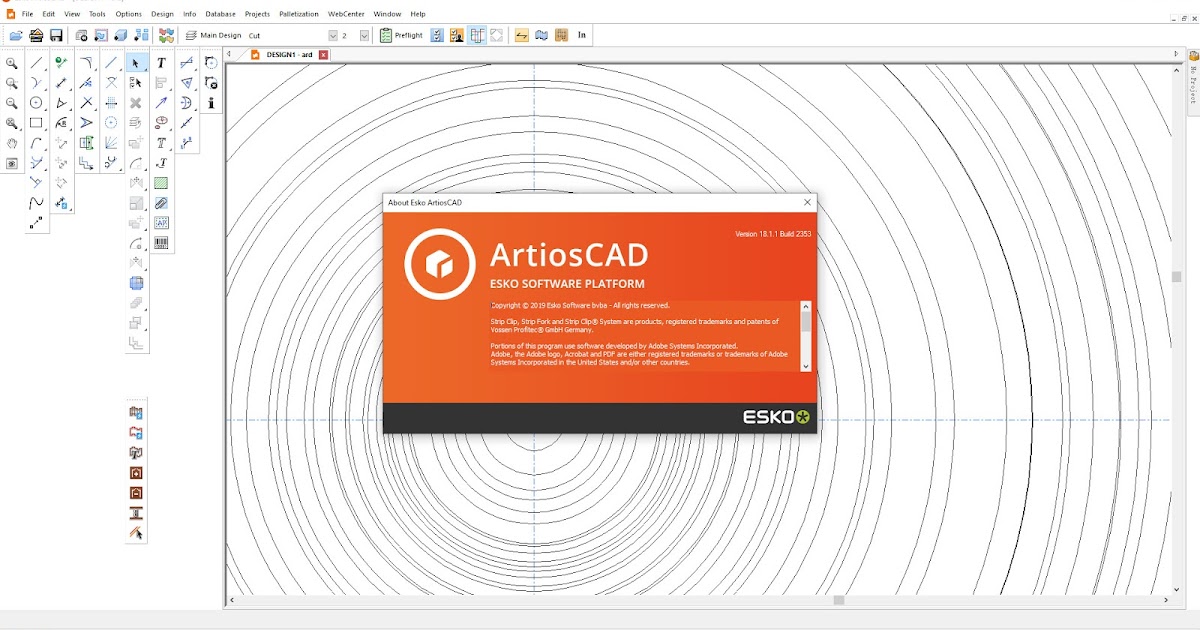The width and height of the screenshot is (1200, 630).
Task: Open the Preflight checklist tool
Action: tap(401, 35)
